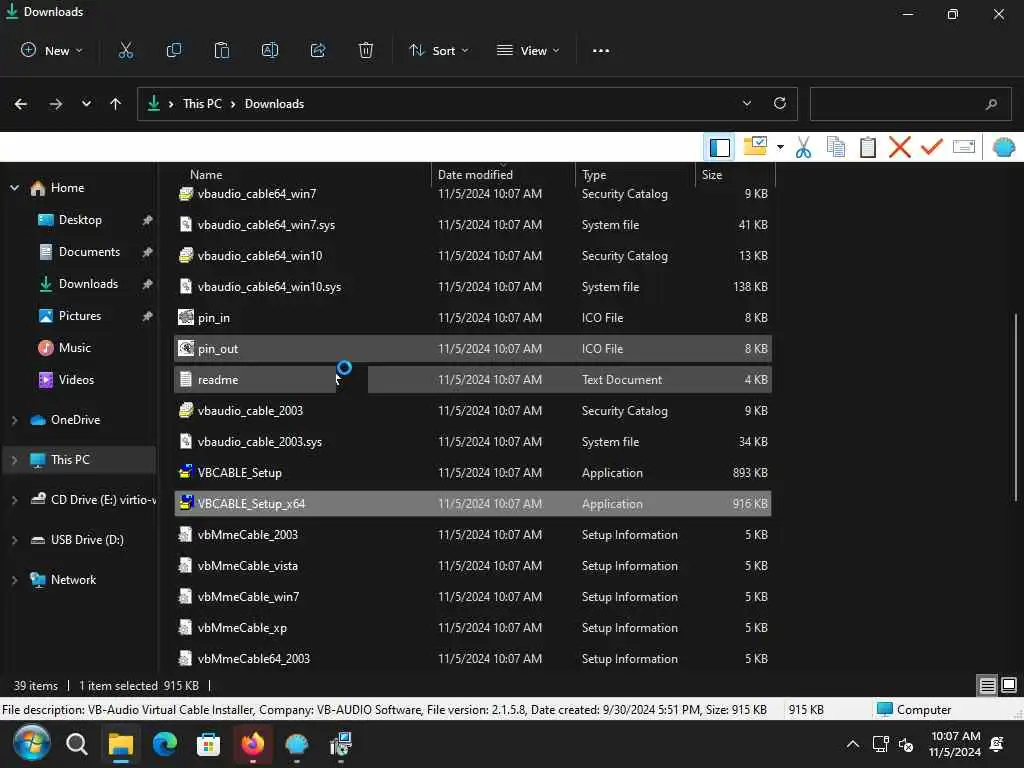The image size is (1024, 768).
Task: Open taskbar Search
Action: (x=76, y=744)
